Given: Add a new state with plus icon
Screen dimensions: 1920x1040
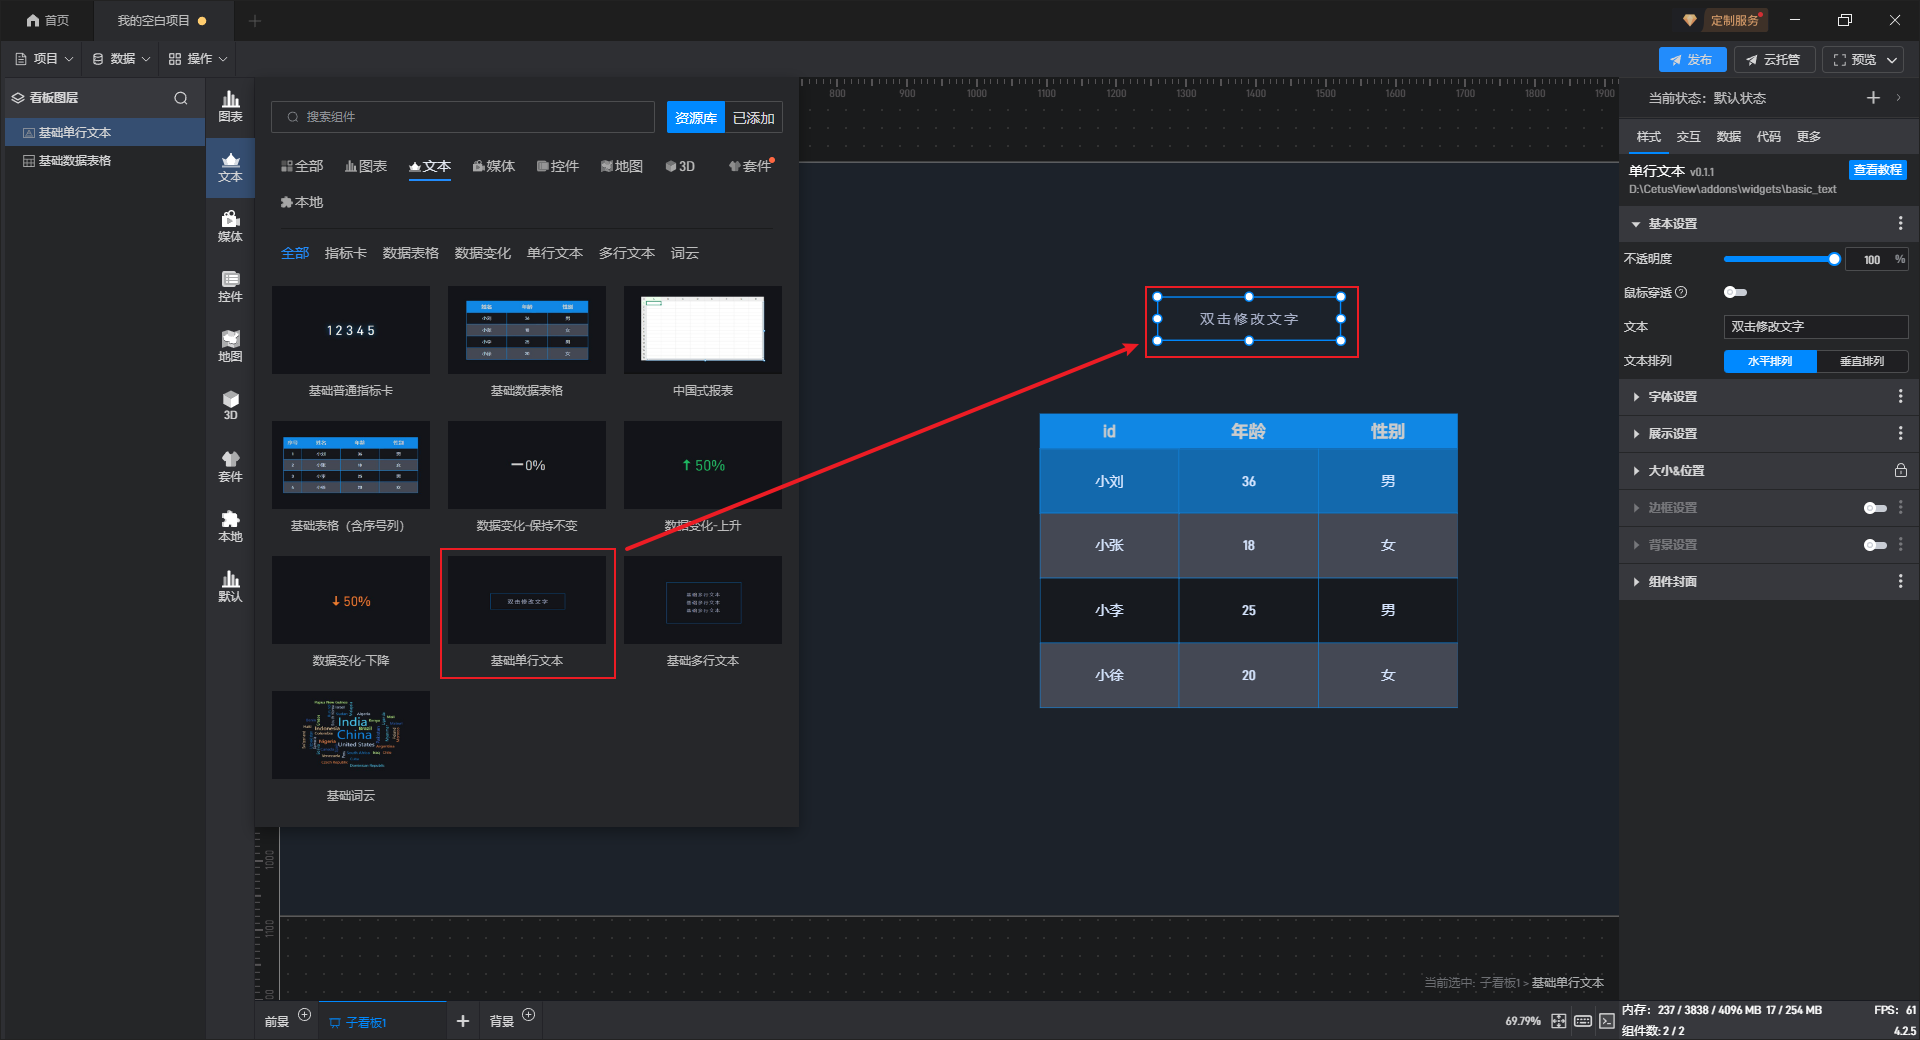Looking at the screenshot, I should click(x=1873, y=97).
